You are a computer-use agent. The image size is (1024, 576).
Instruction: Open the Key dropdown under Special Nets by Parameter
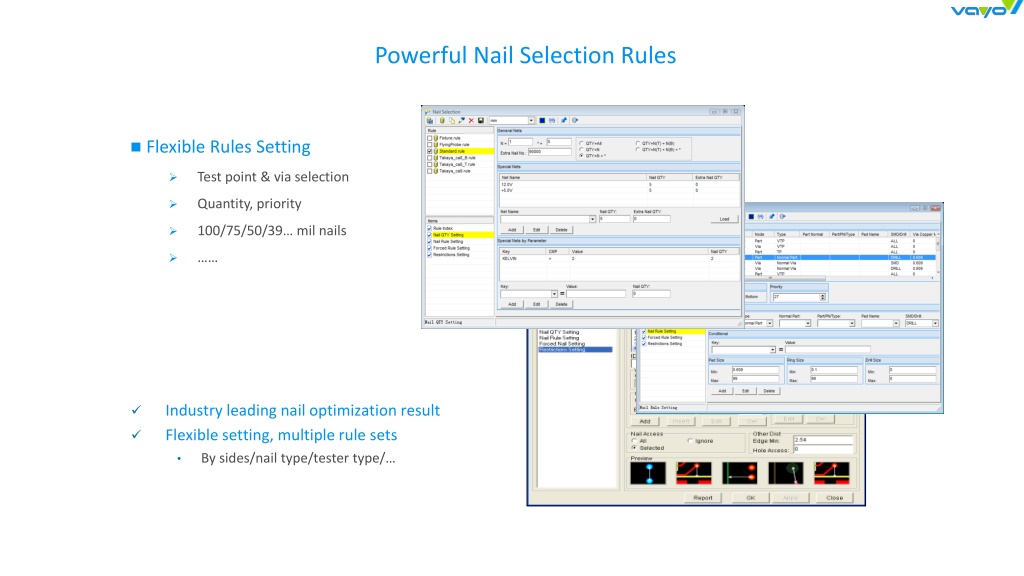point(554,295)
